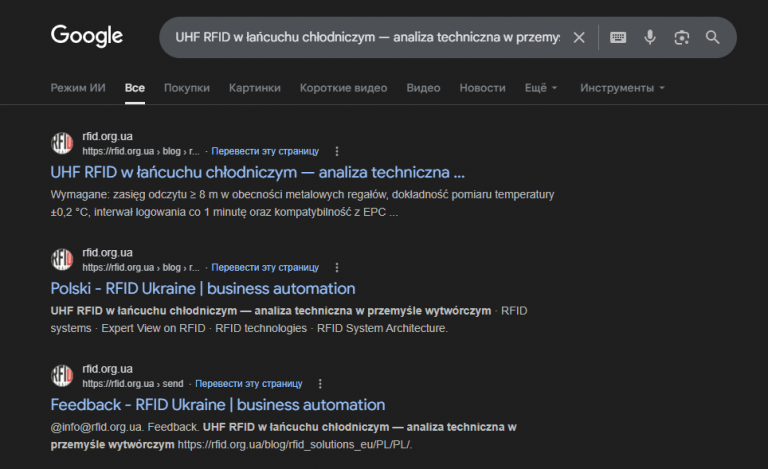This screenshot has height=469, width=768.
Task: Translate the Feedback RFID Ukraine result page
Action: (249, 384)
